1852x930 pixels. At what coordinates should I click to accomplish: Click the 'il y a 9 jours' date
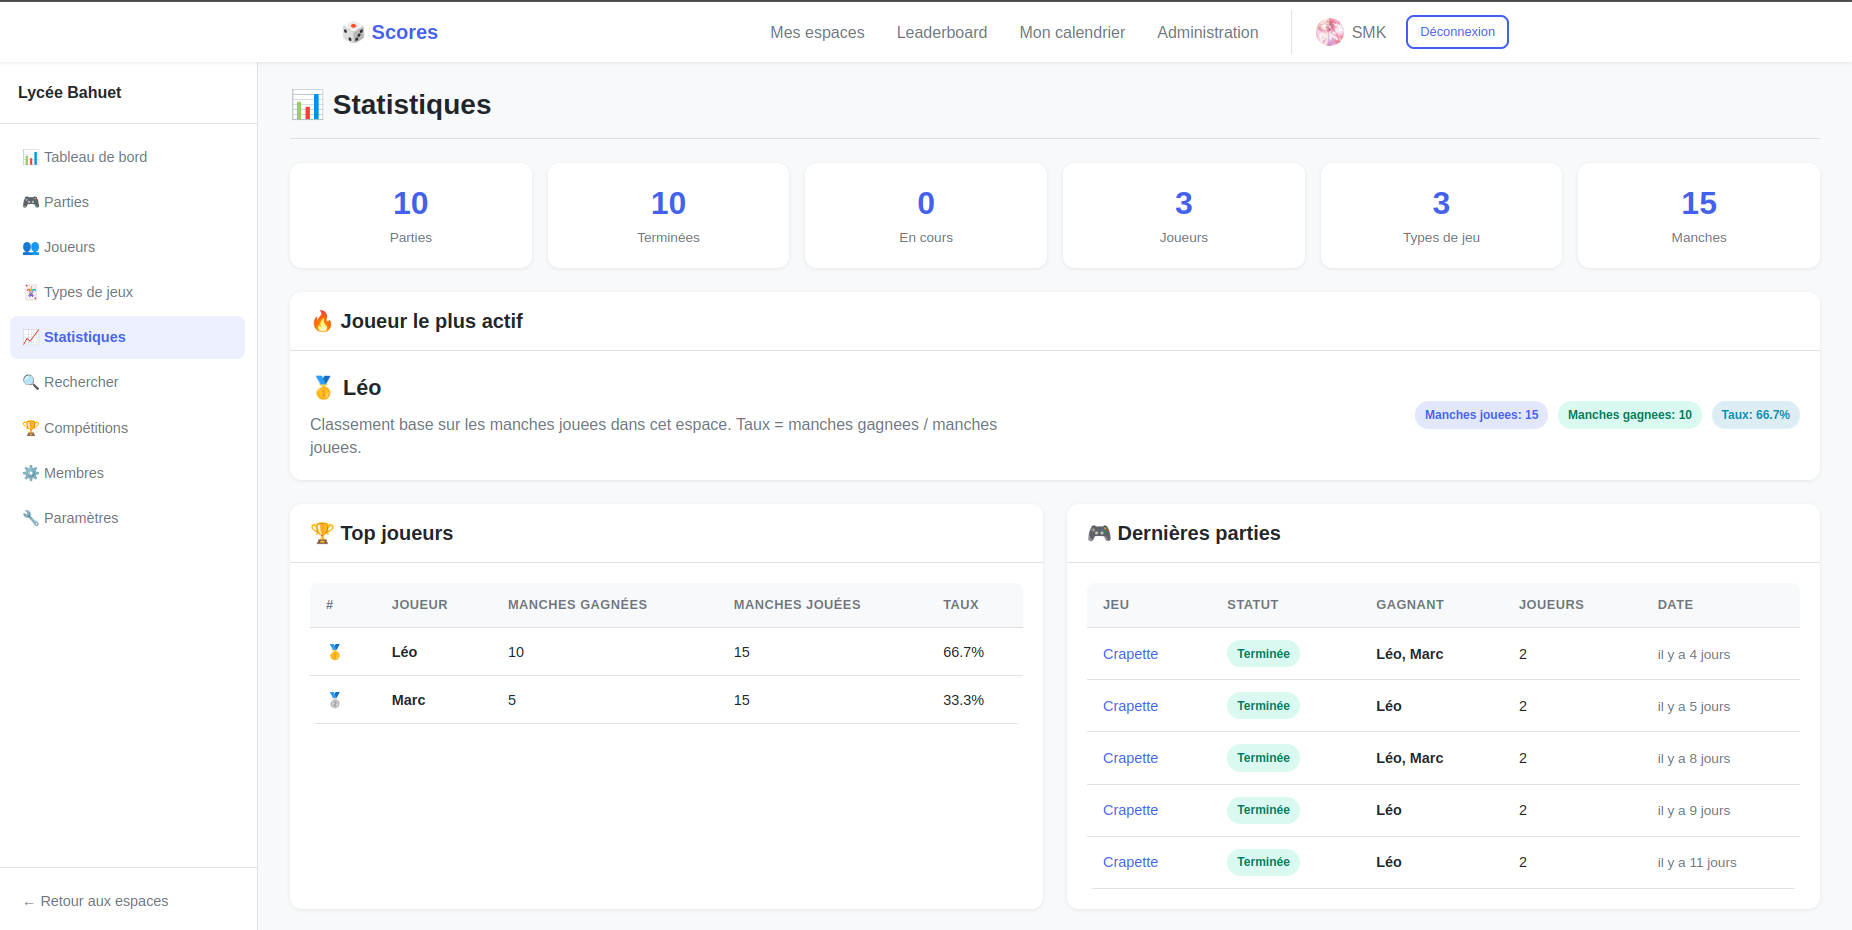pyautogui.click(x=1693, y=810)
